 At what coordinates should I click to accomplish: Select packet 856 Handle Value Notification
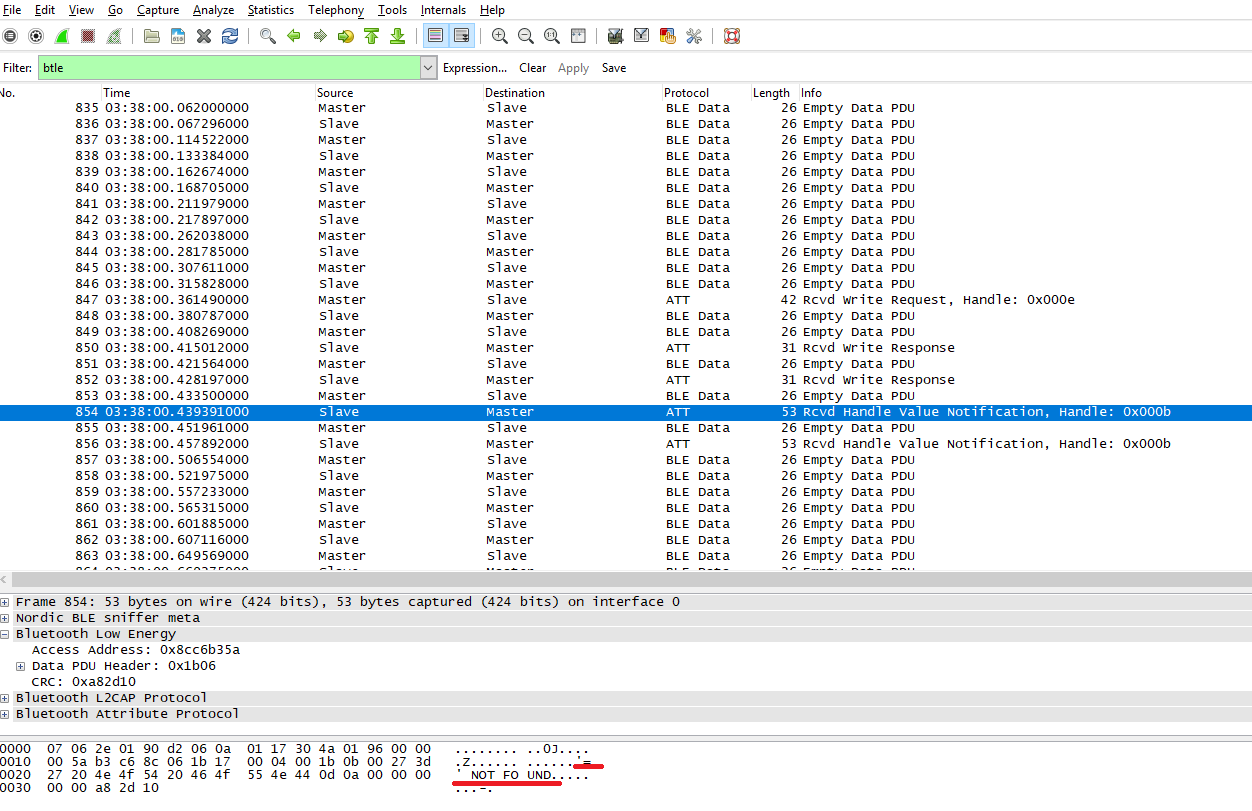point(626,444)
